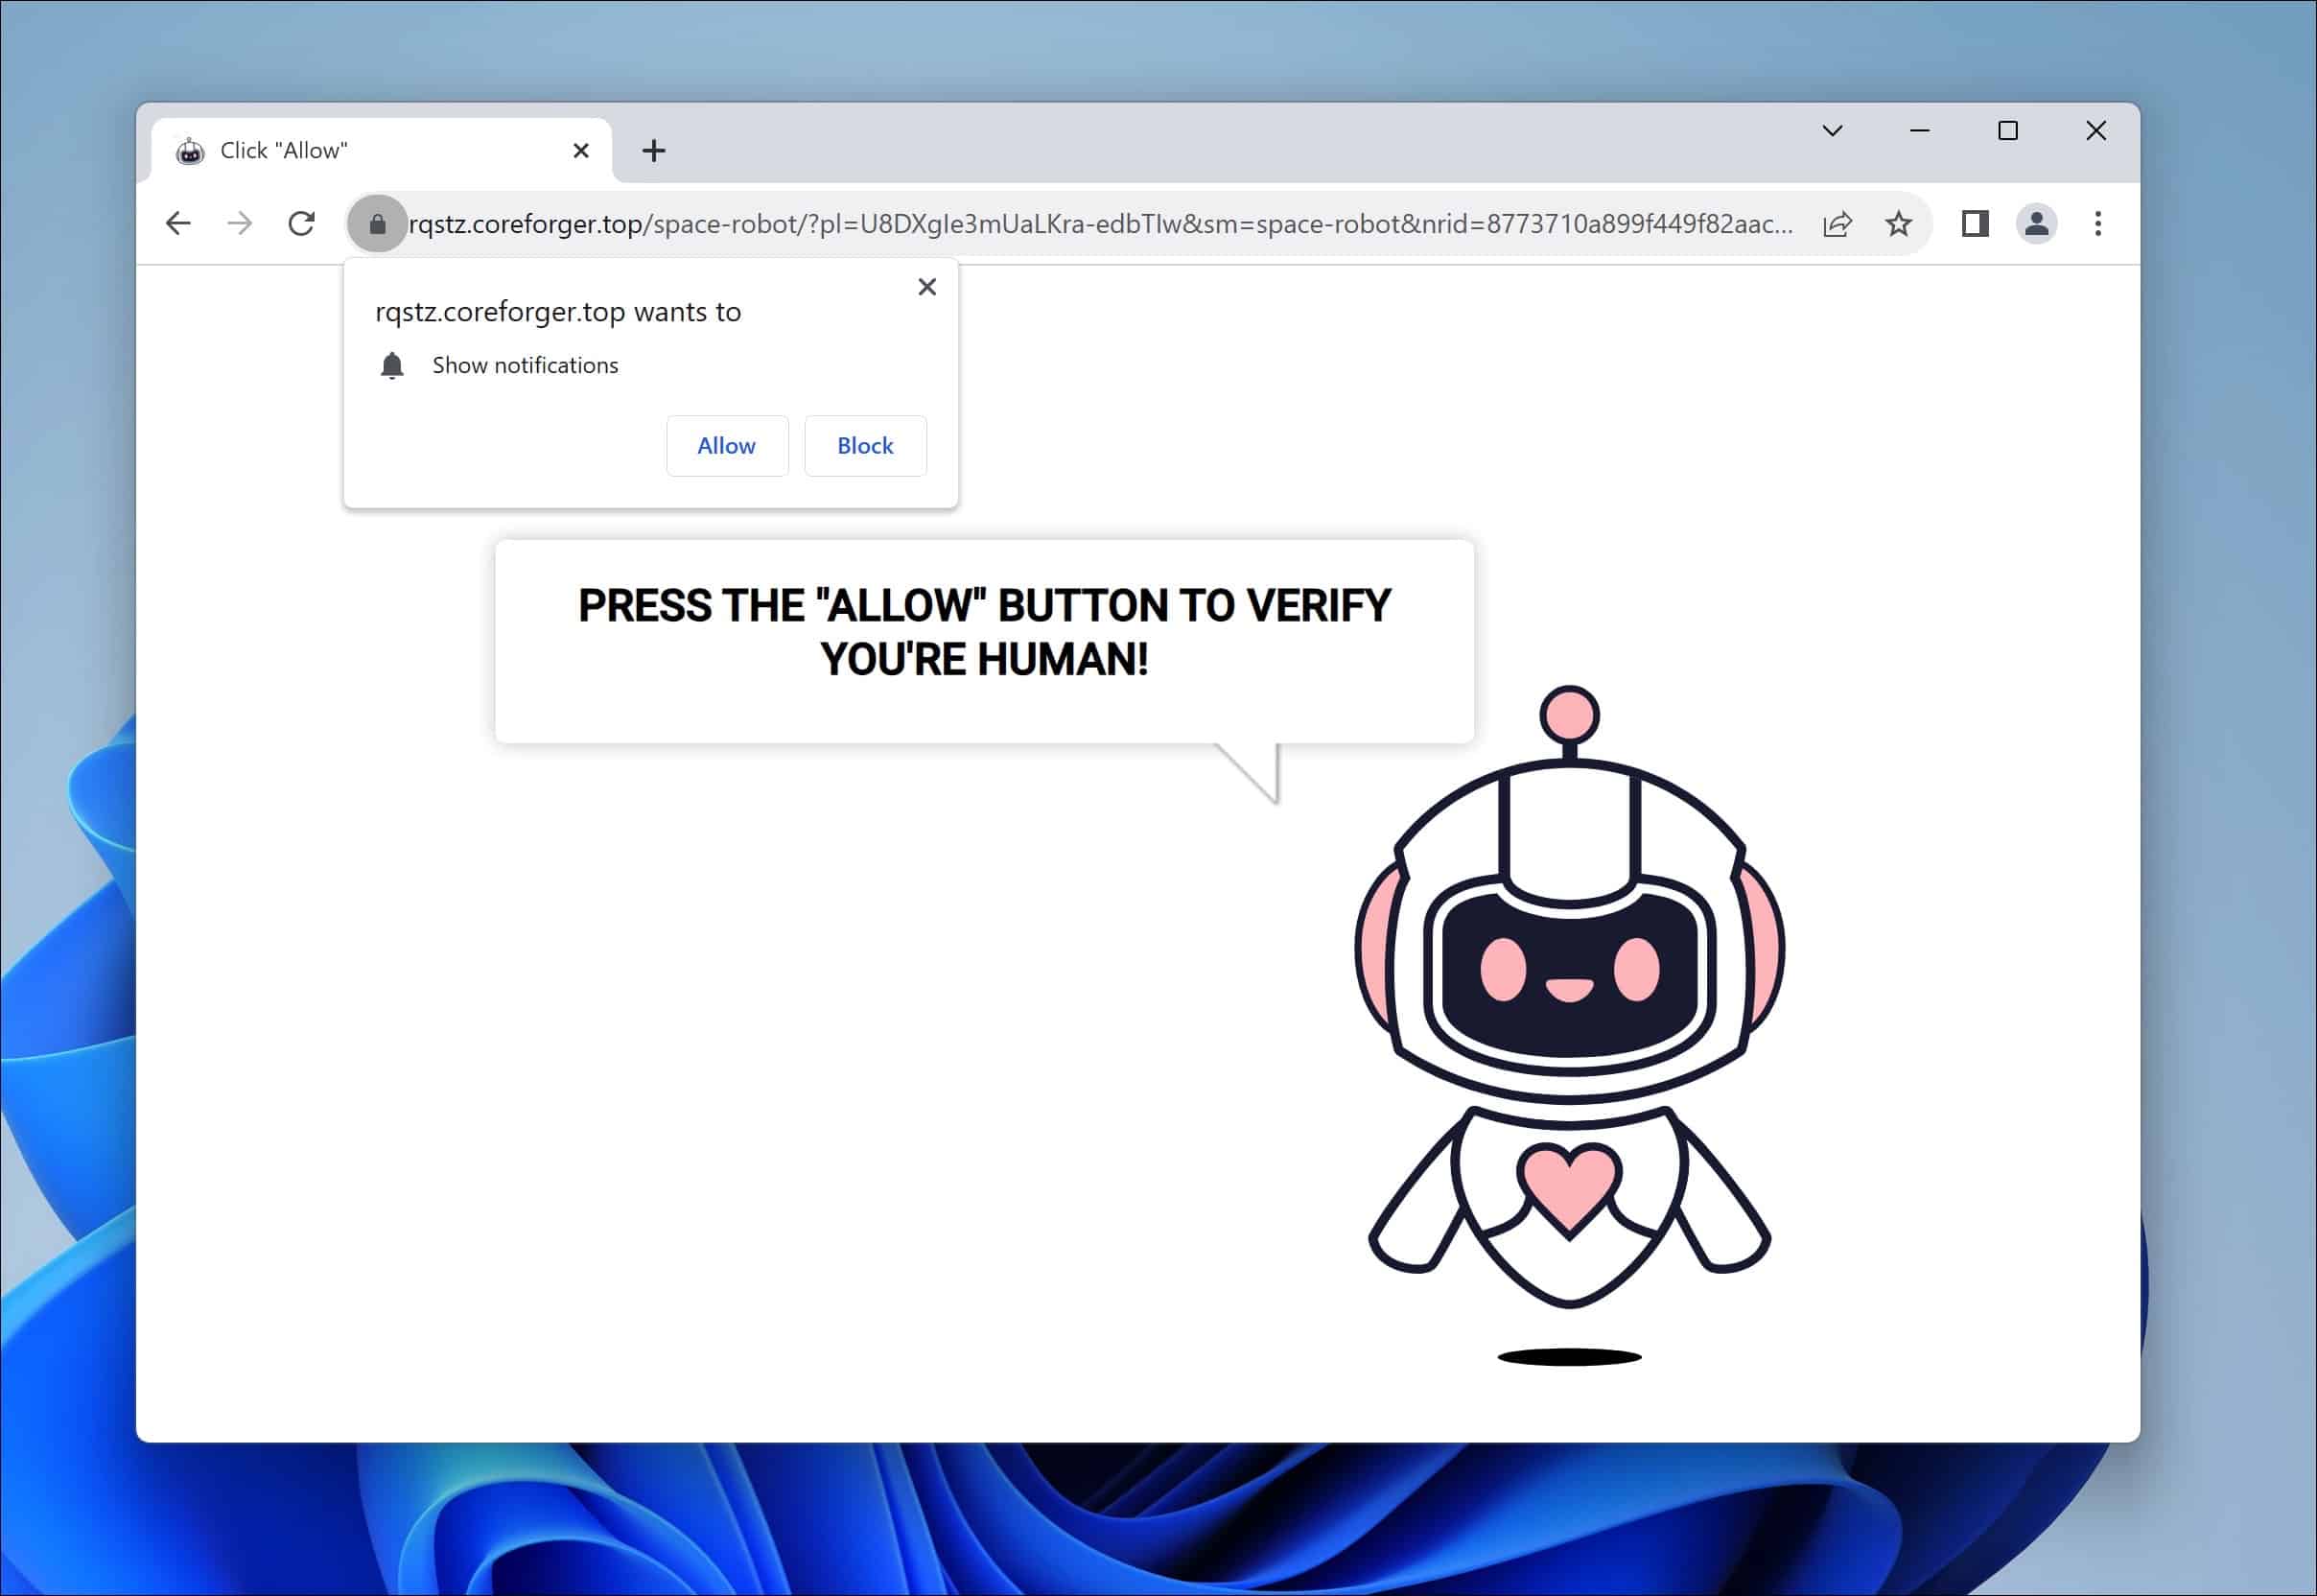This screenshot has height=1596, width=2317.
Task: Click the Allow button for notifications
Action: pyautogui.click(x=727, y=444)
